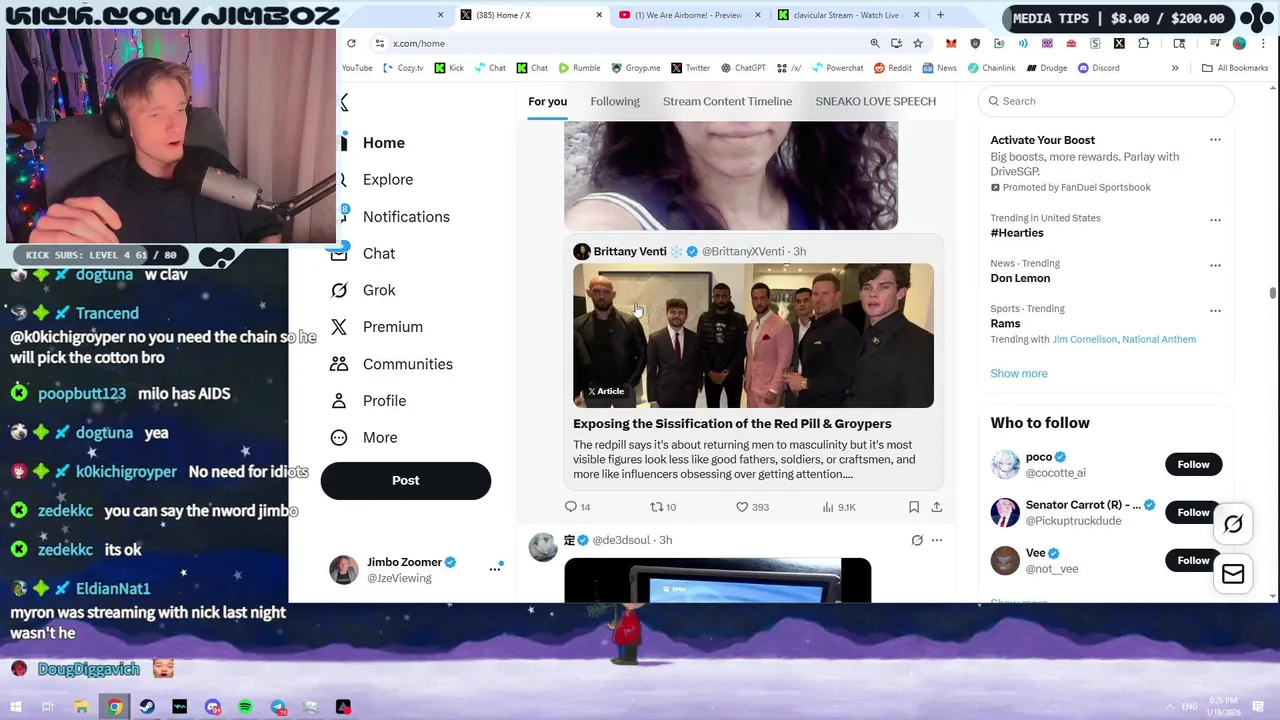Open File Explorer from the taskbar
1280x720 pixels.
82,707
